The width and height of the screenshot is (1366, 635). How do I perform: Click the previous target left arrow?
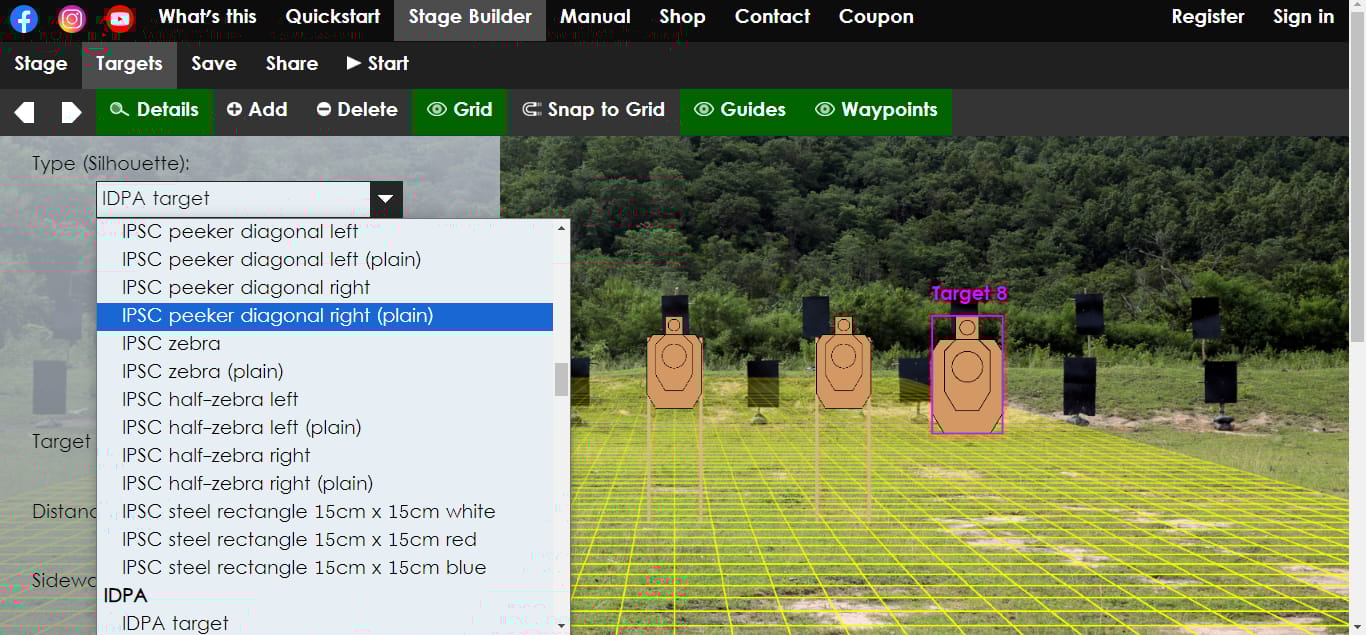click(24, 111)
